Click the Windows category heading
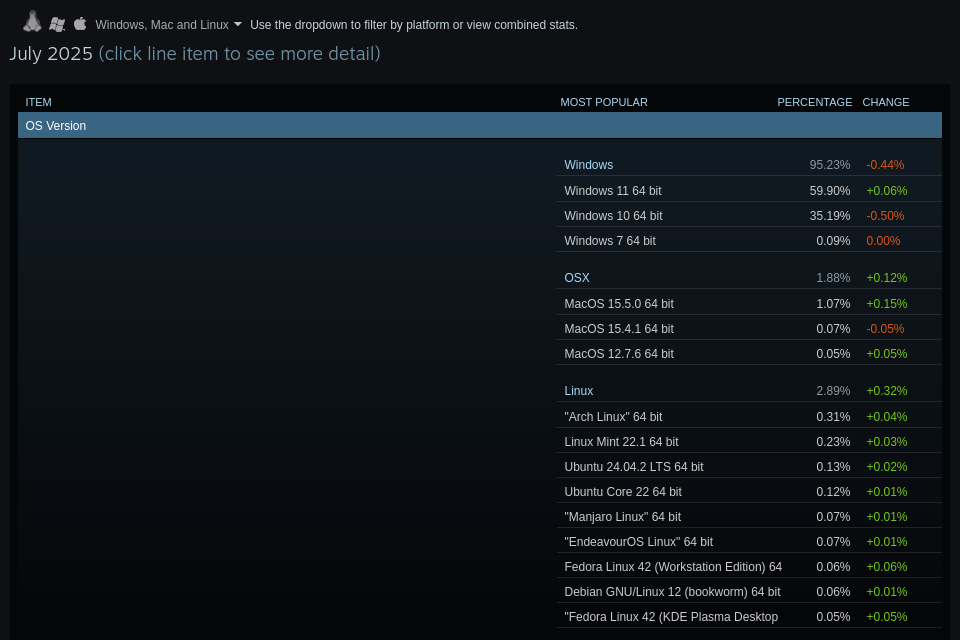The height and width of the screenshot is (640, 960). [588, 165]
